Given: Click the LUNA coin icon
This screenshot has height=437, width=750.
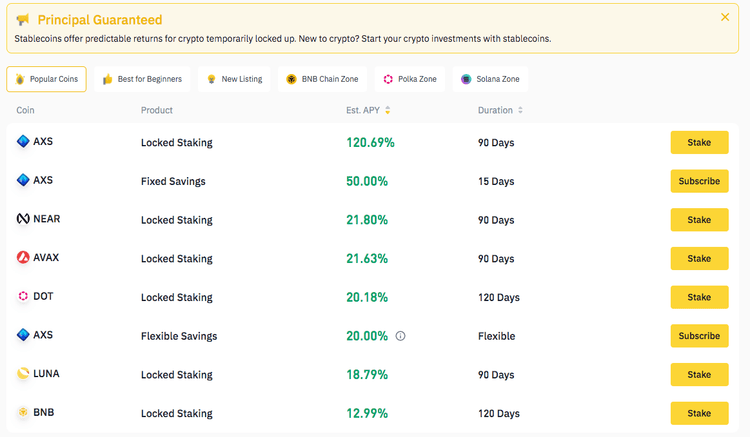Looking at the screenshot, I should pos(23,374).
